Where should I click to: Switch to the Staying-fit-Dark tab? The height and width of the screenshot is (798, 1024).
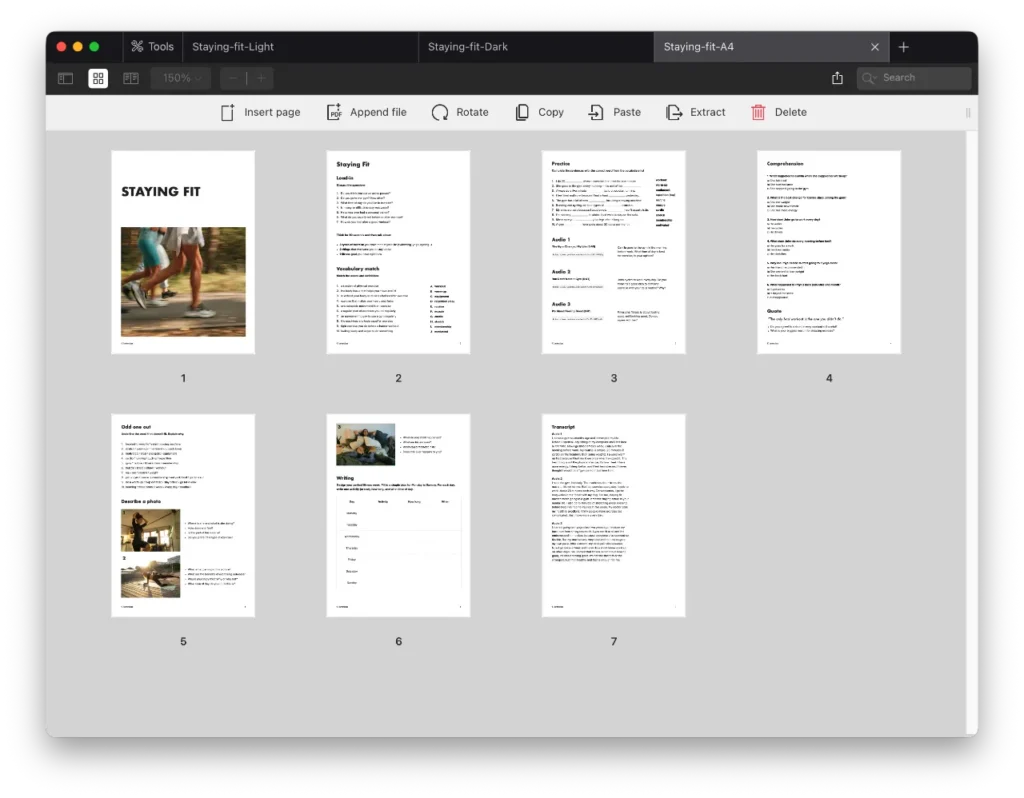point(468,47)
